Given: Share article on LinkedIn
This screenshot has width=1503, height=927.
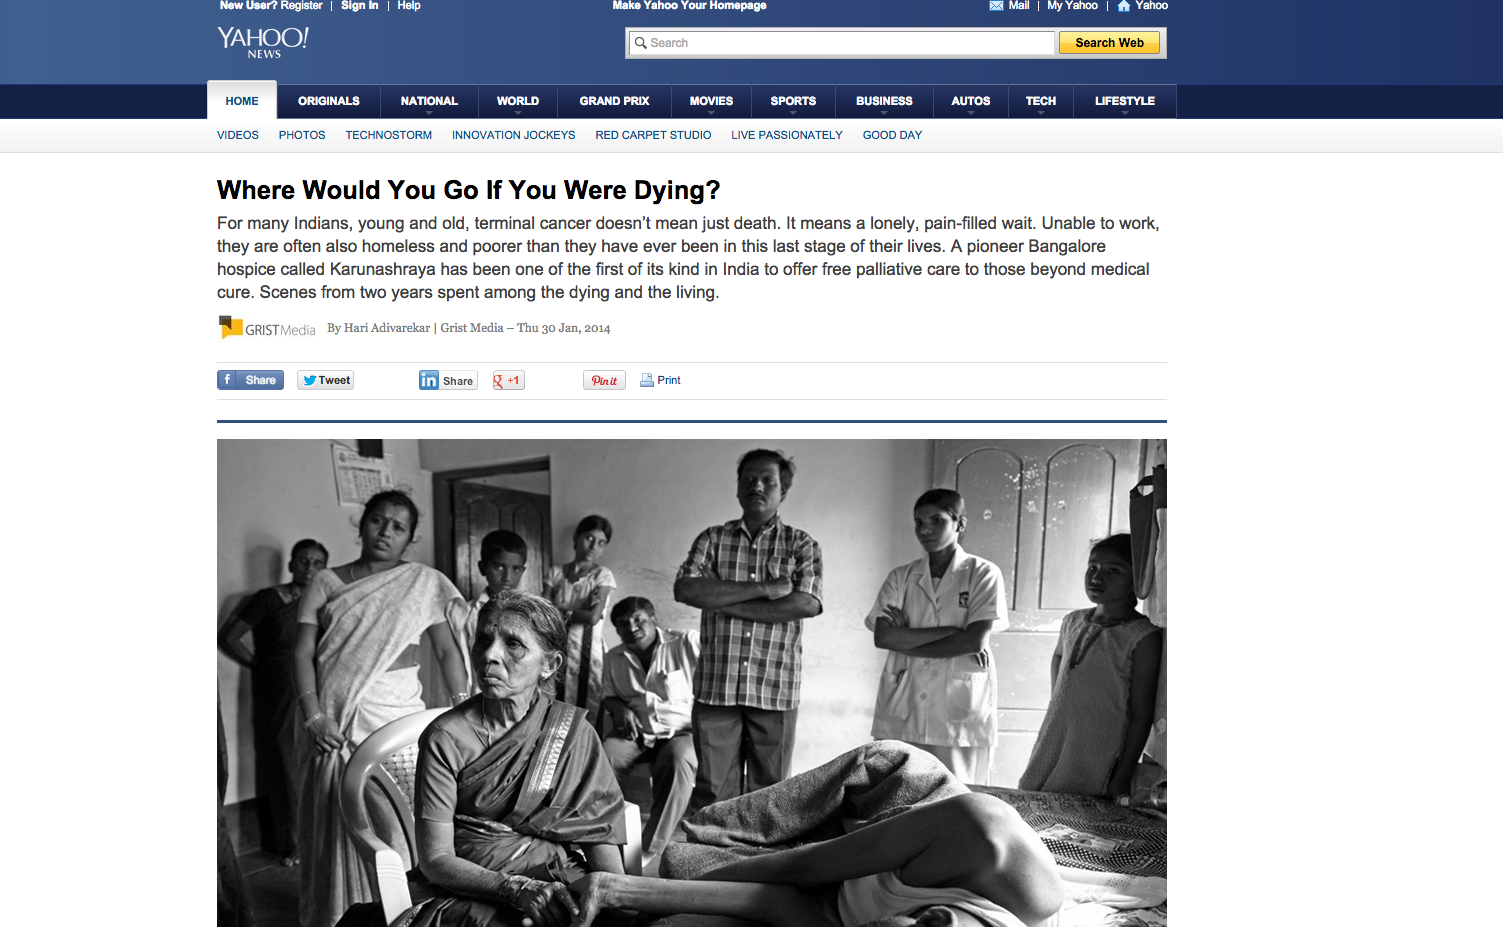Looking at the screenshot, I should point(448,380).
